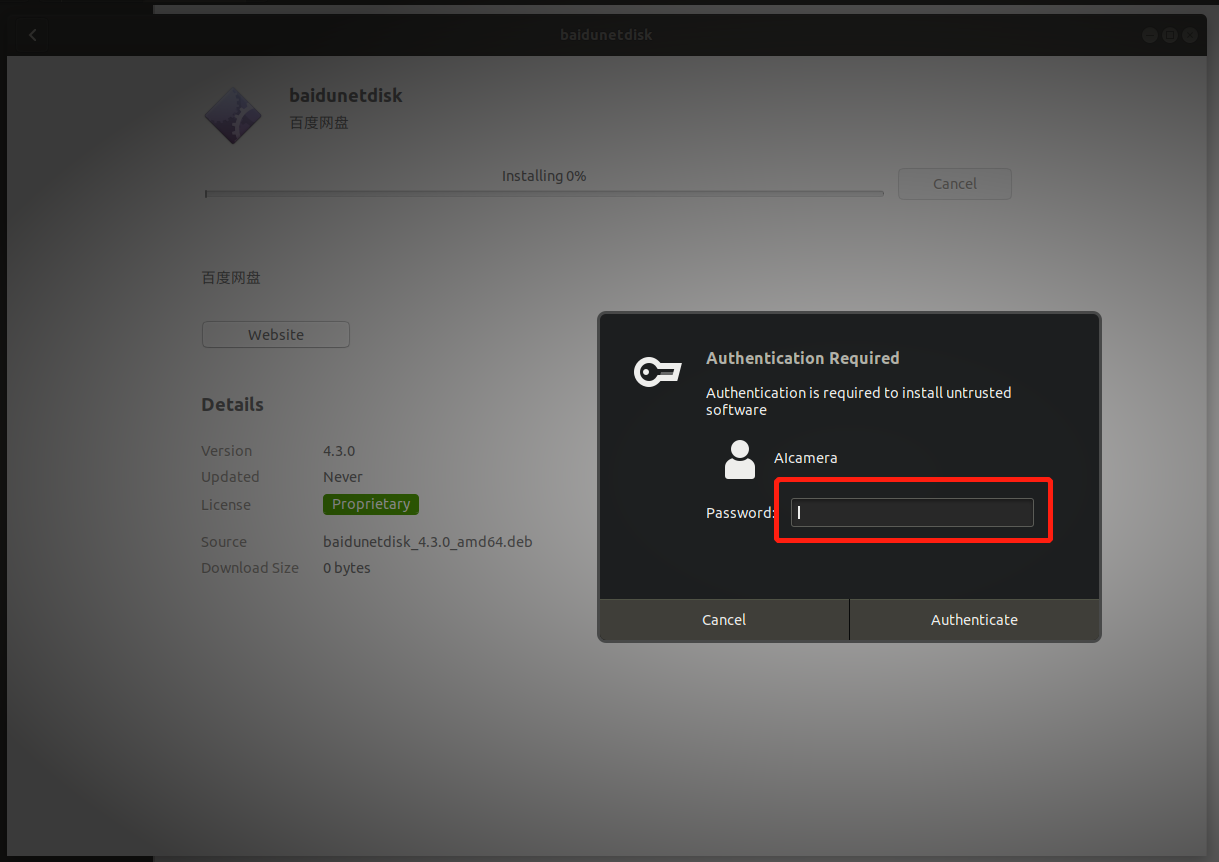Cancel the authentication dialog
The width and height of the screenshot is (1219, 862).
pos(724,620)
